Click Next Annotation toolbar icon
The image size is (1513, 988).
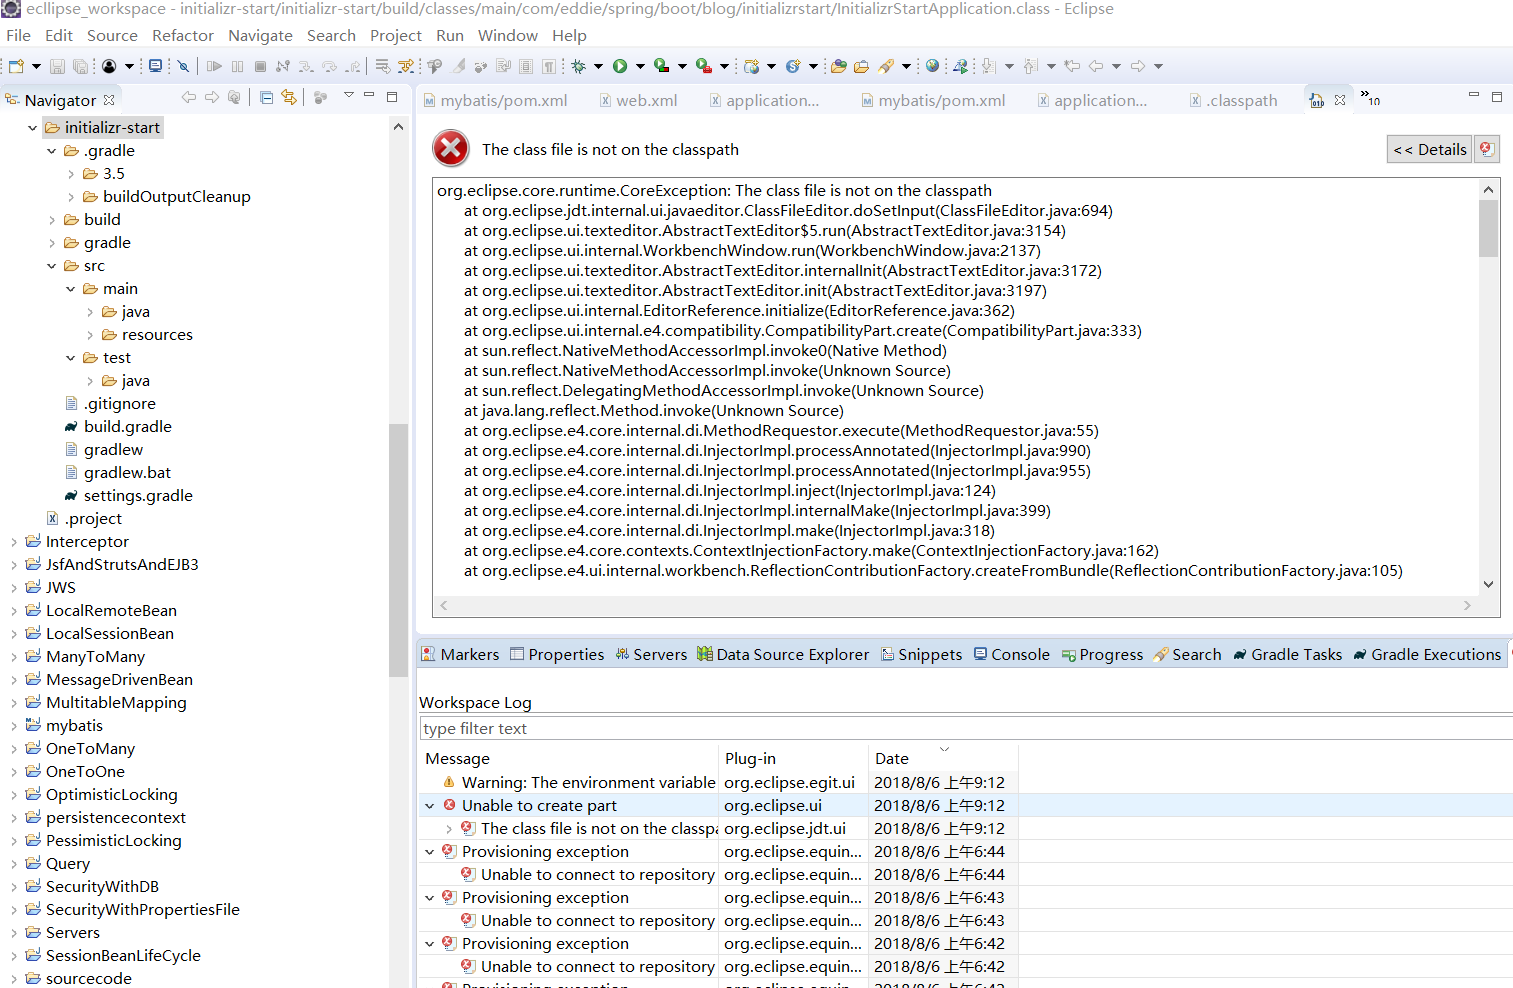[988, 66]
